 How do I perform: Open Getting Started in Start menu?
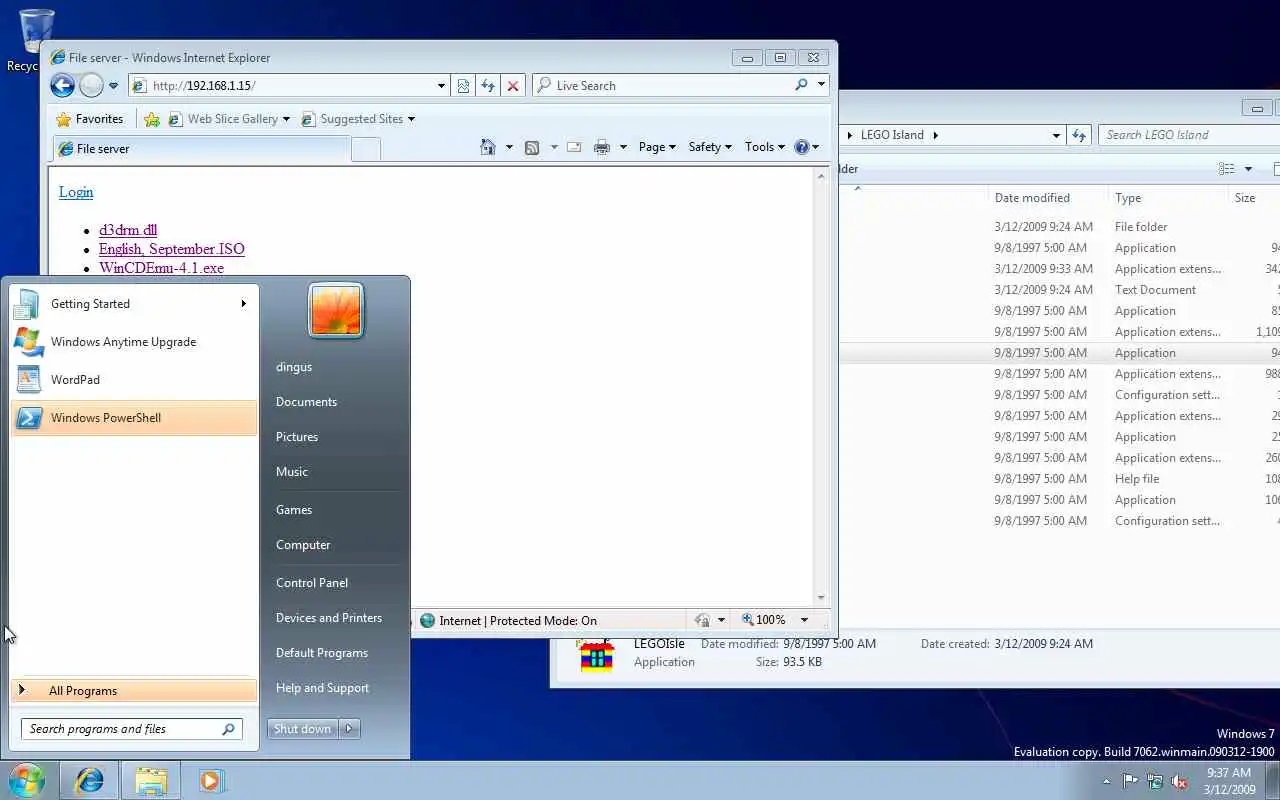134,304
